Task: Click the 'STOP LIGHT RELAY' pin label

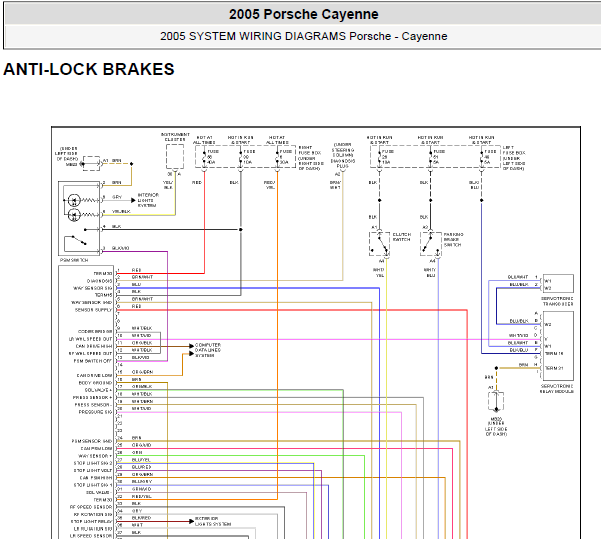Action: click(92, 522)
